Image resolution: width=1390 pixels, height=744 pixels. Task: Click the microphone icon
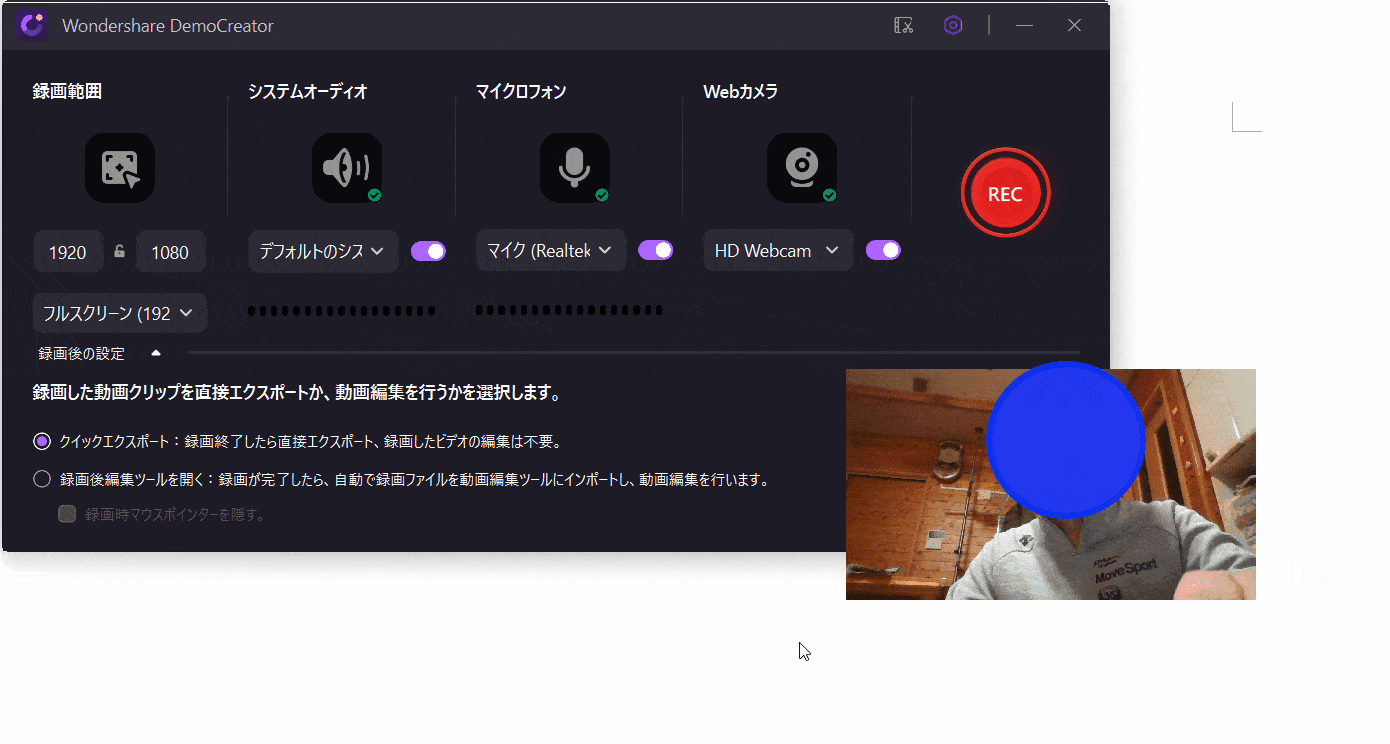(574, 168)
